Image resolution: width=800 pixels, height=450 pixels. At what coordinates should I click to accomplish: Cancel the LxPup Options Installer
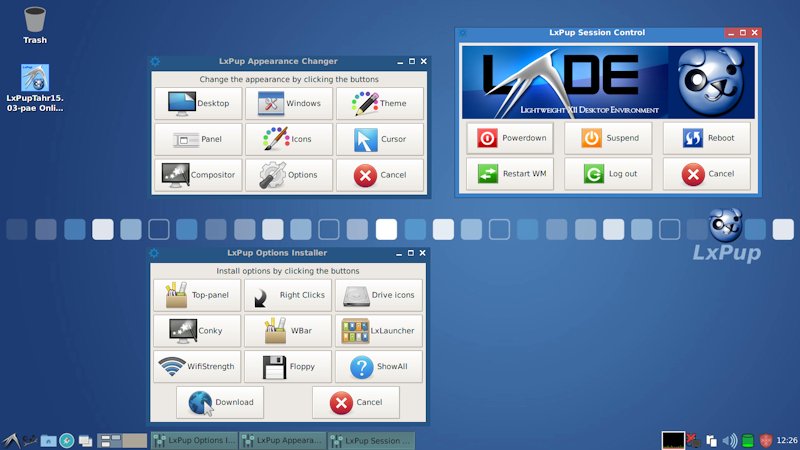(x=356, y=403)
